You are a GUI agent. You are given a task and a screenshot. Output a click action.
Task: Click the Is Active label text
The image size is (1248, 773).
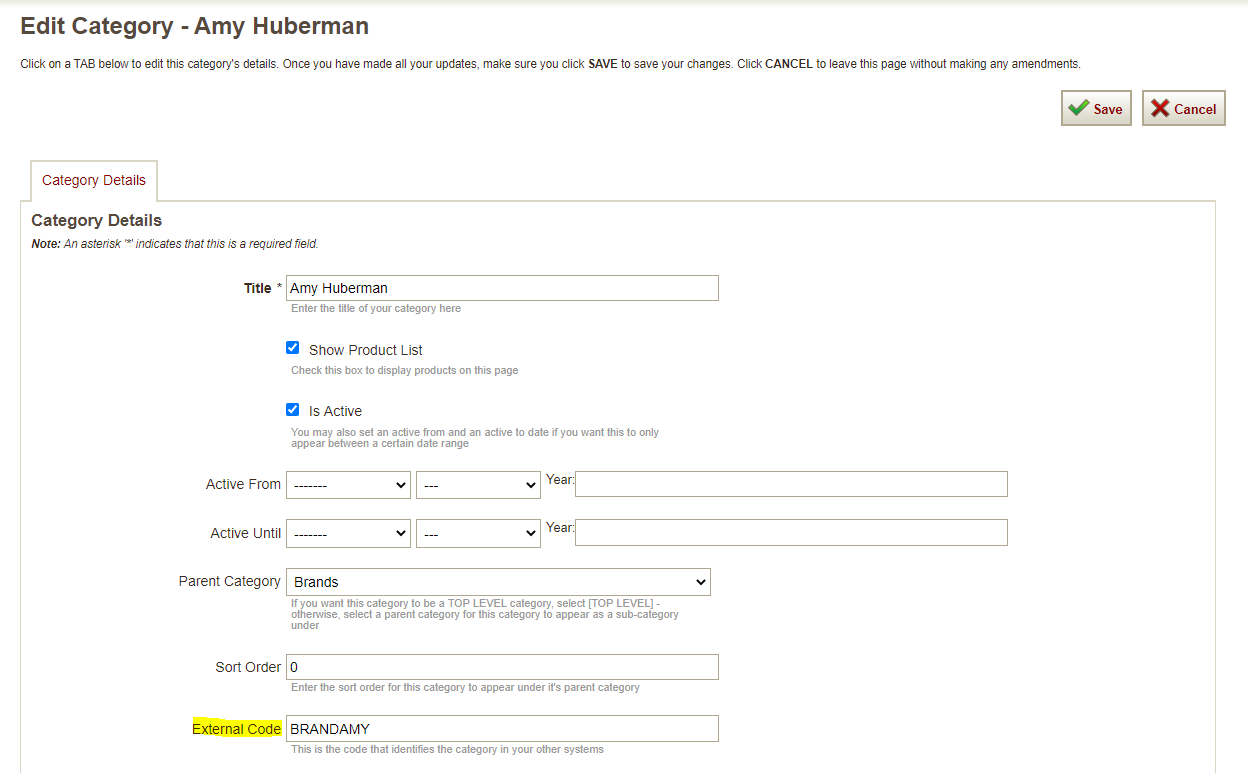pos(336,411)
